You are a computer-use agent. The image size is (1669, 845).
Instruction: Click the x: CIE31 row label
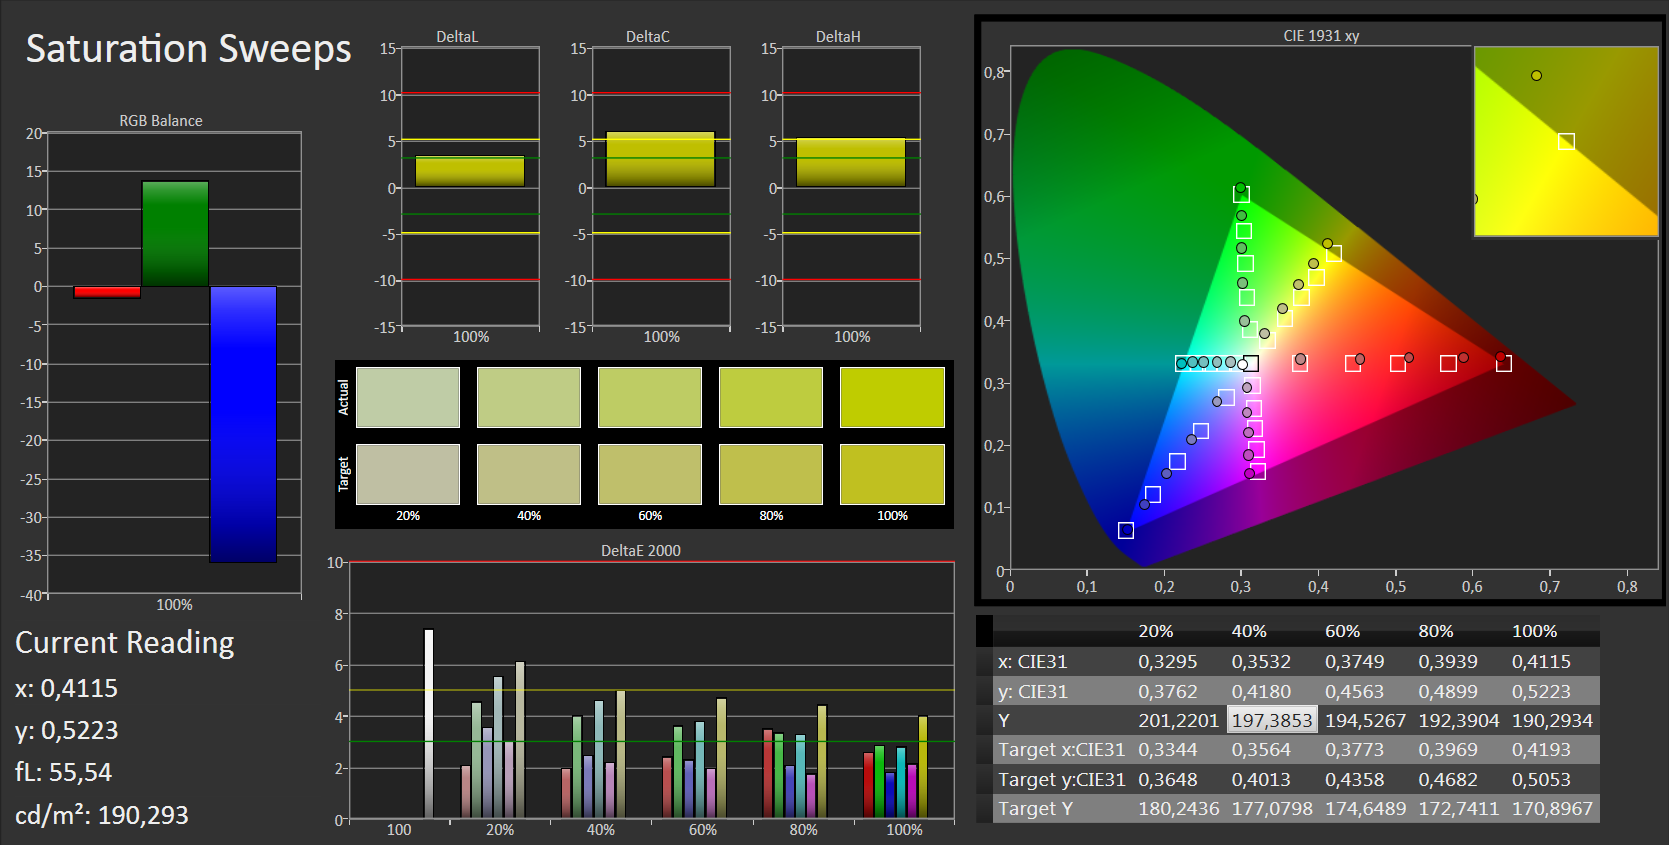tap(1032, 661)
